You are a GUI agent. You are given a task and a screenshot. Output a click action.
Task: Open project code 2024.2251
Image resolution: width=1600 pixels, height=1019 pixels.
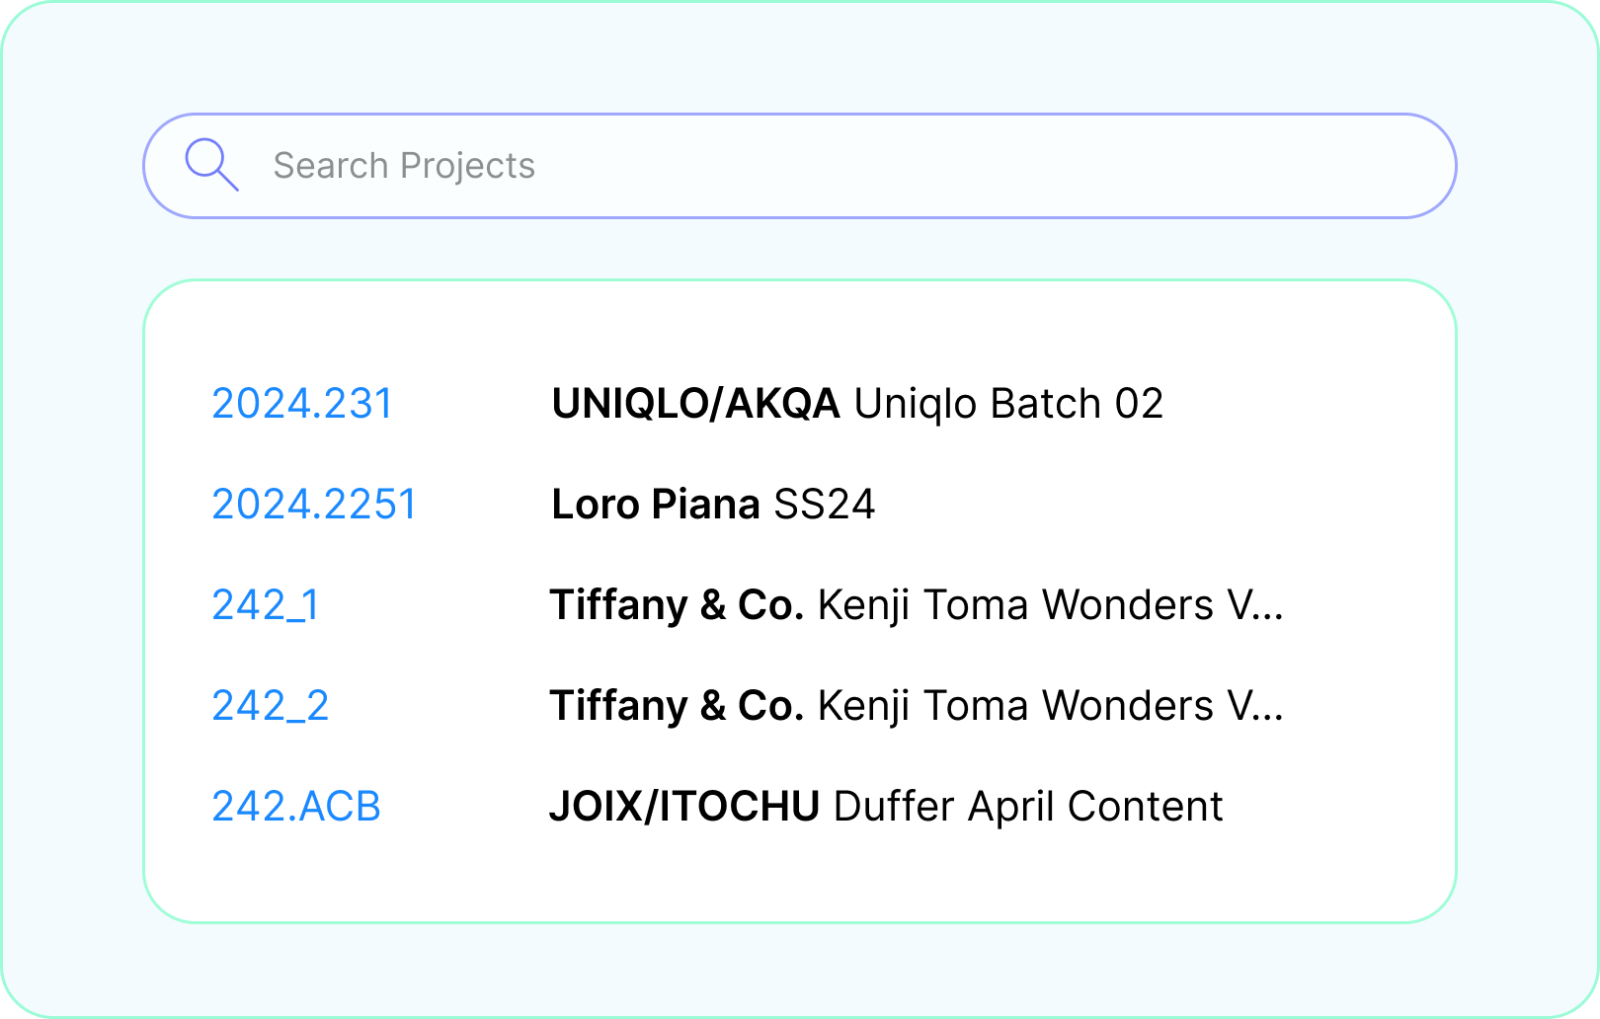pyautogui.click(x=314, y=504)
